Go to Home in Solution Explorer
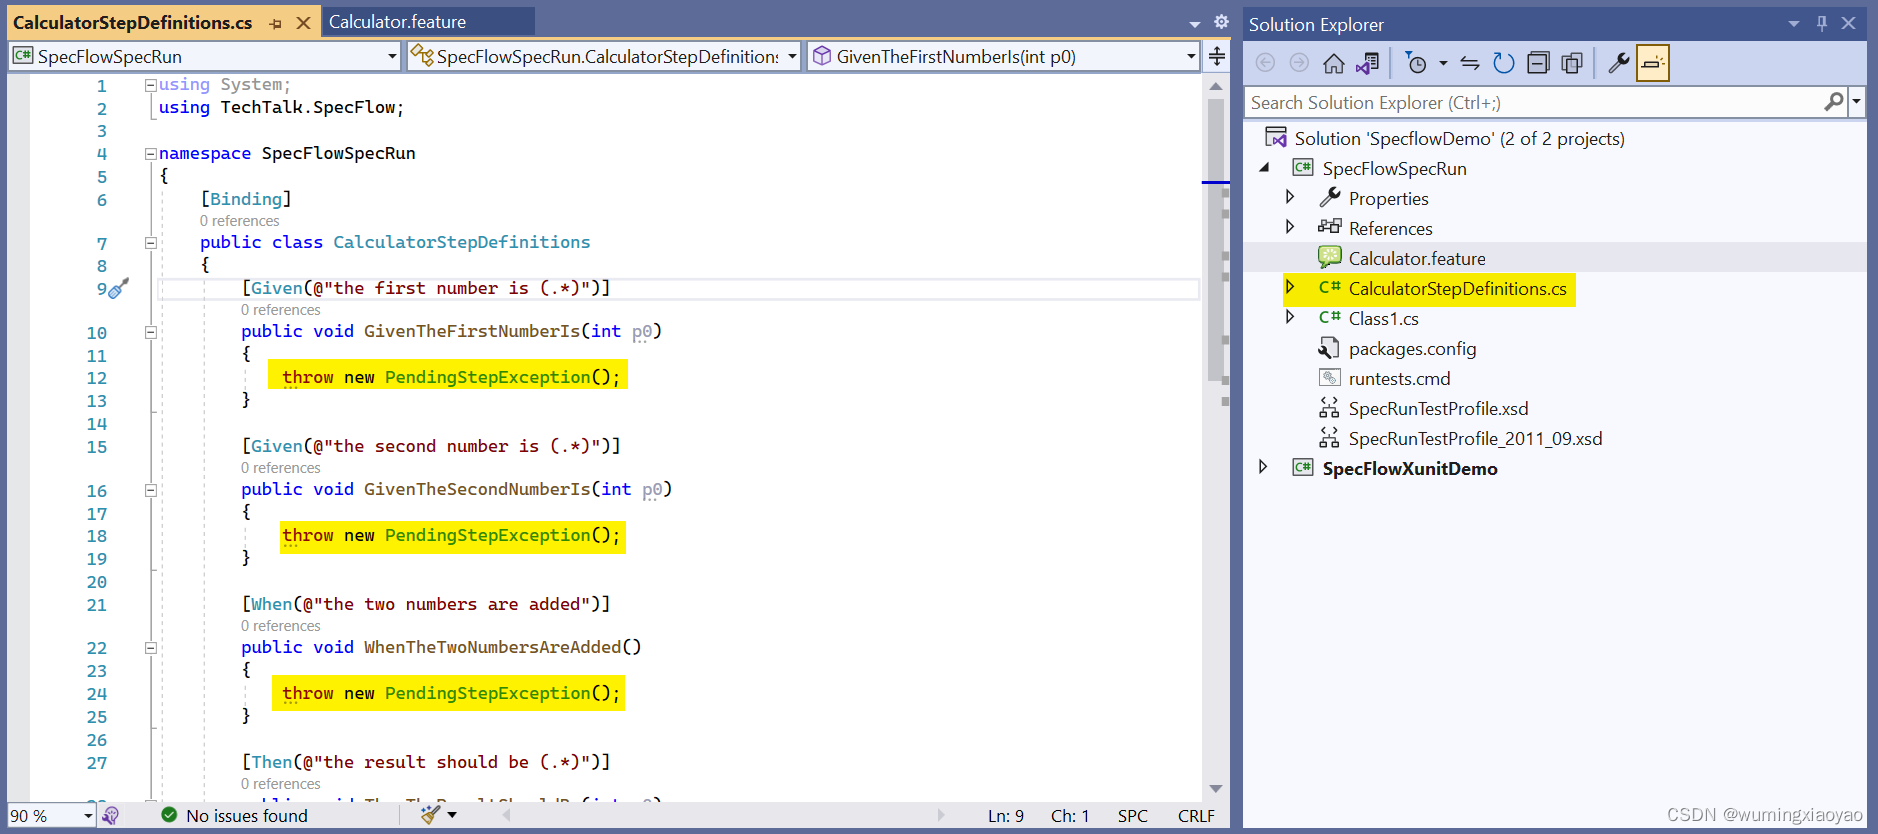Screen dimensions: 1878x834 point(1333,63)
